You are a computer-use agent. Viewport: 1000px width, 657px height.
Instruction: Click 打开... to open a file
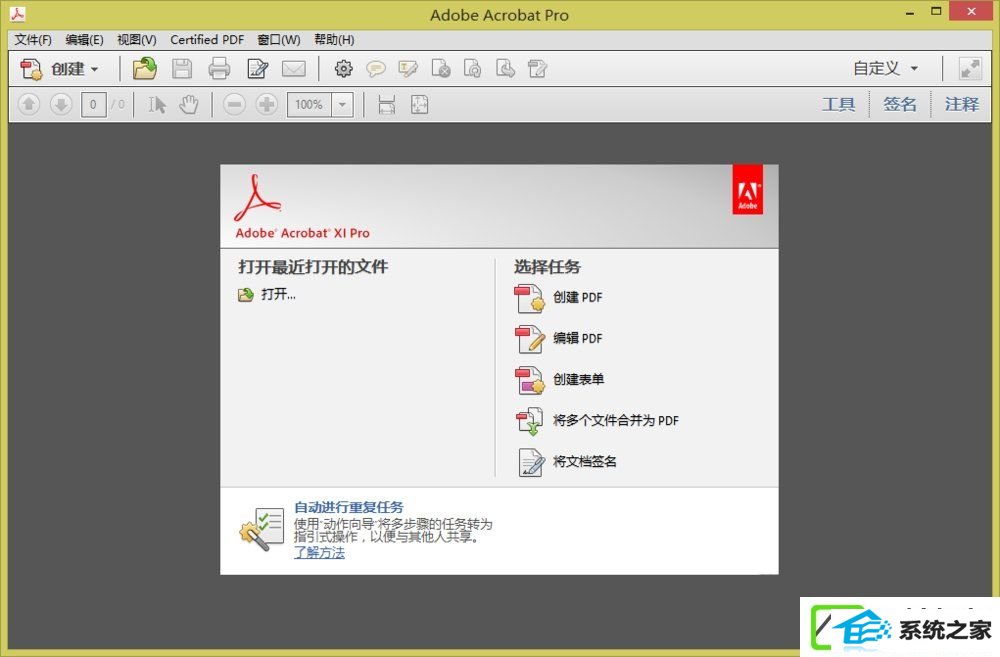[x=267, y=294]
